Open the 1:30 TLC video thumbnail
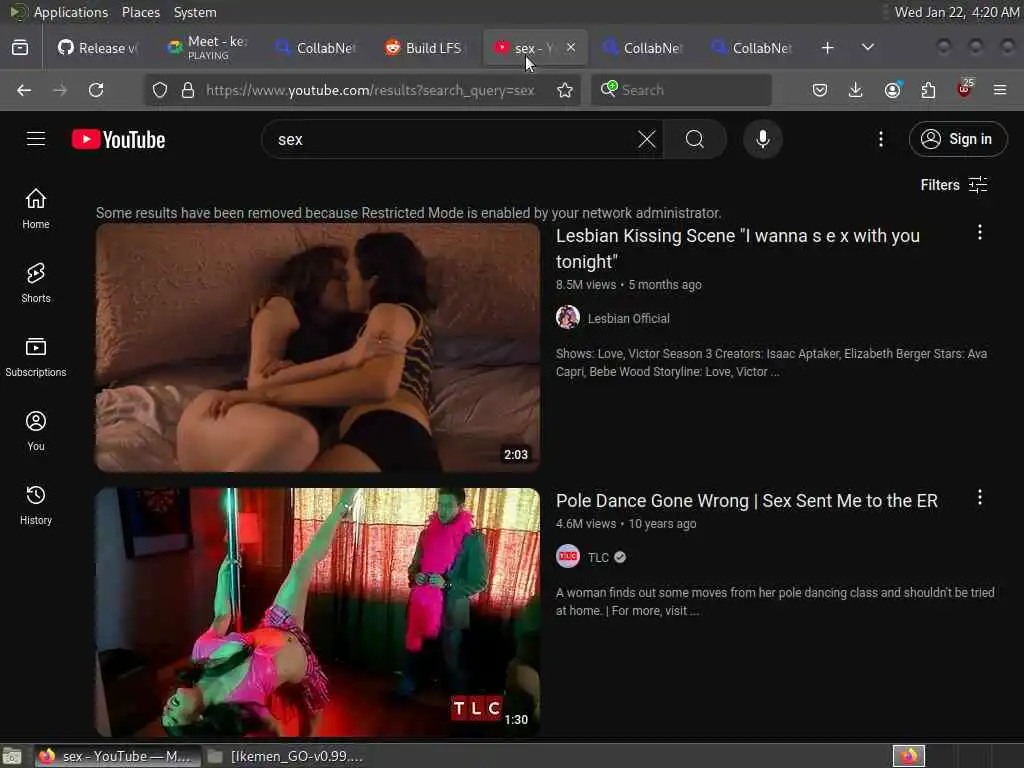The image size is (1024, 768). tap(317, 613)
